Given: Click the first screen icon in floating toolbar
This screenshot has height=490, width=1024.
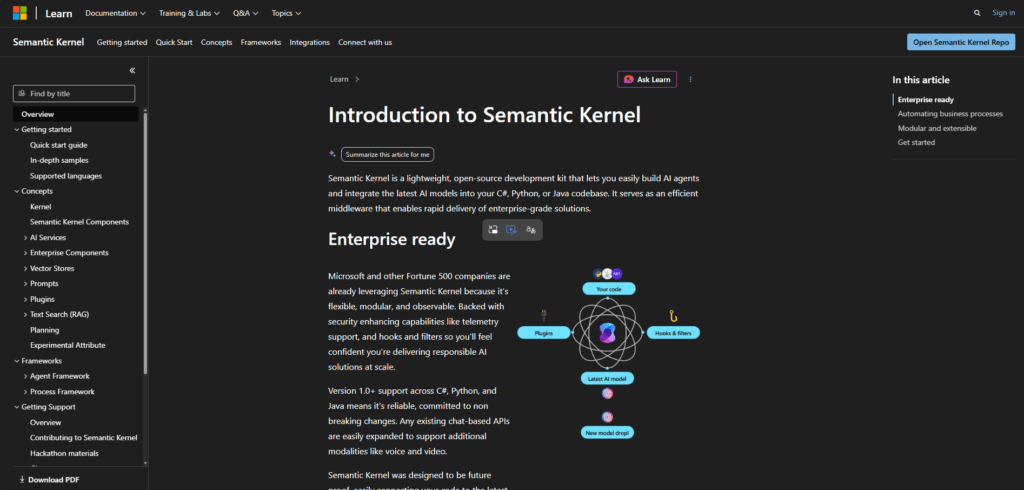Looking at the screenshot, I should click(x=493, y=230).
